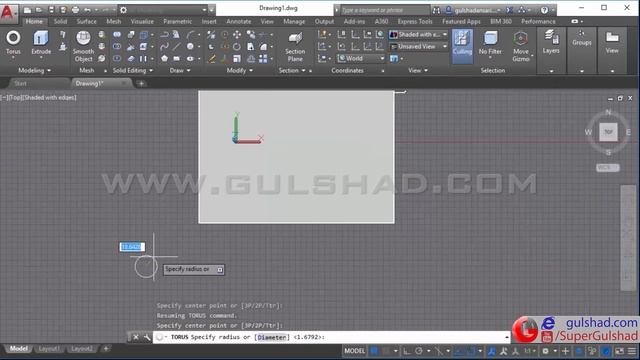Click the signed-in user account name
This screenshot has width=640, height=360.
(x=476, y=10)
